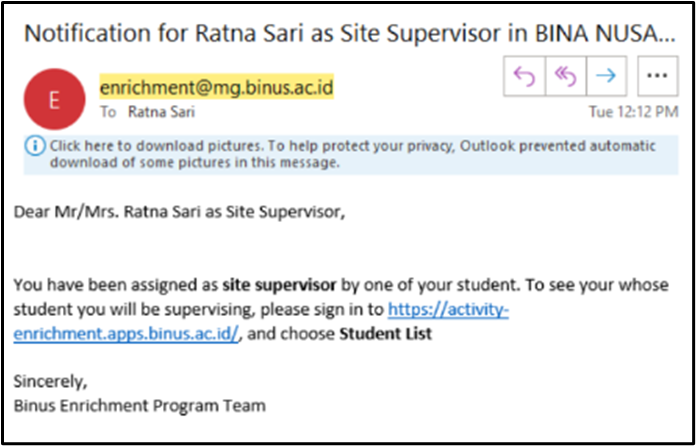Select sender address enrichment@mg.binus.ac.id
The image size is (696, 446).
[x=216, y=87]
